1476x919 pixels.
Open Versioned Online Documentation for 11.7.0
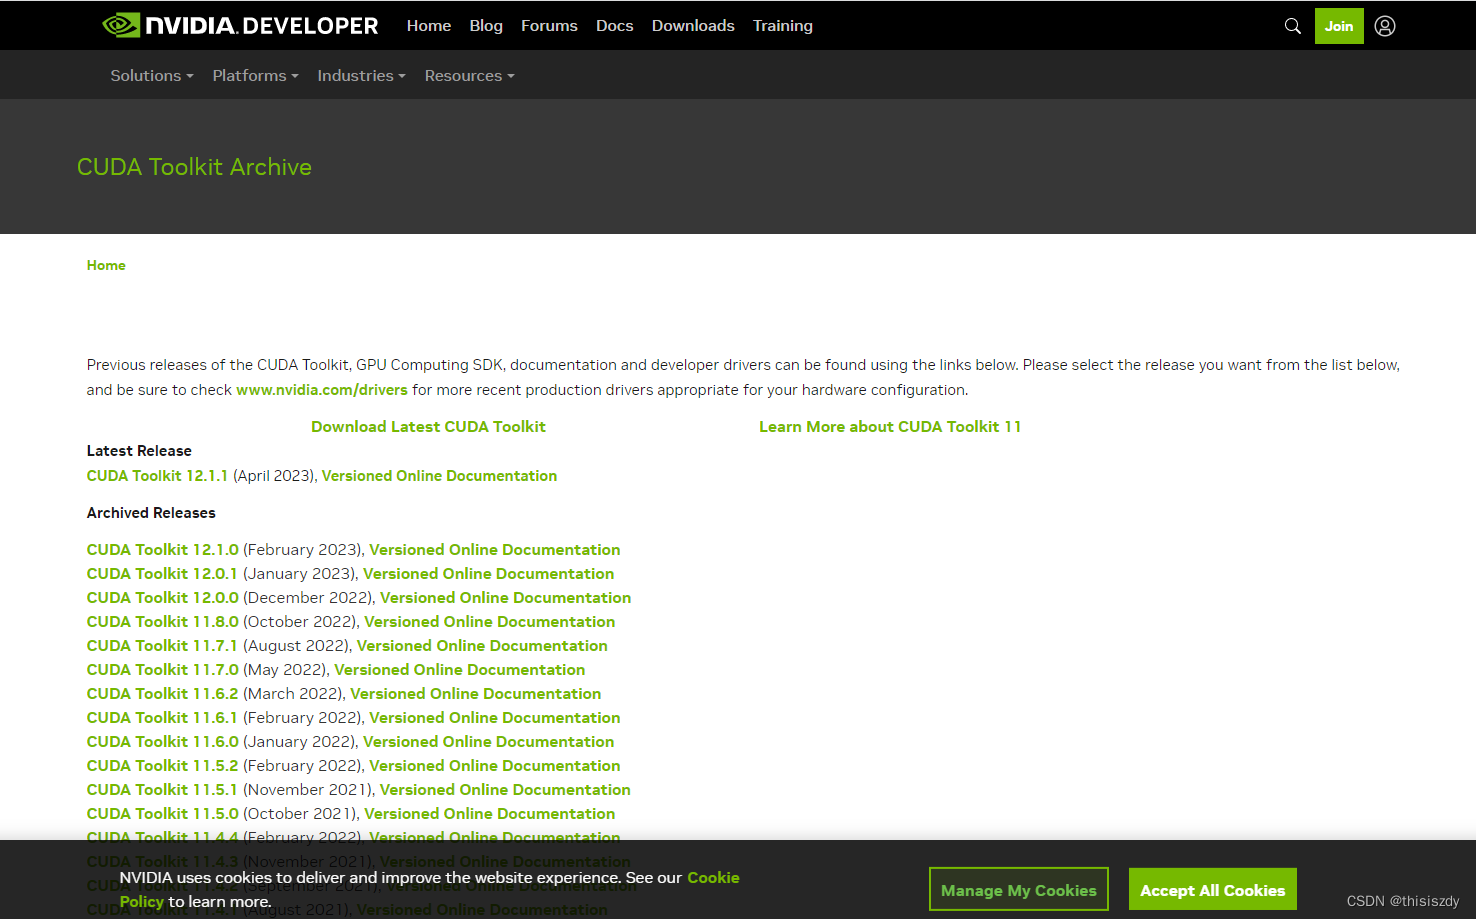click(x=459, y=670)
